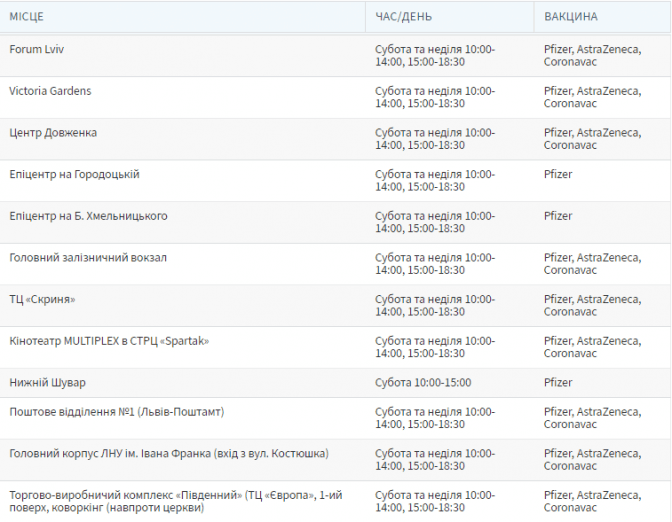Screen dimensions: 672x522
Task: Select the Victoria Gardens location cell
Action: click(50, 91)
